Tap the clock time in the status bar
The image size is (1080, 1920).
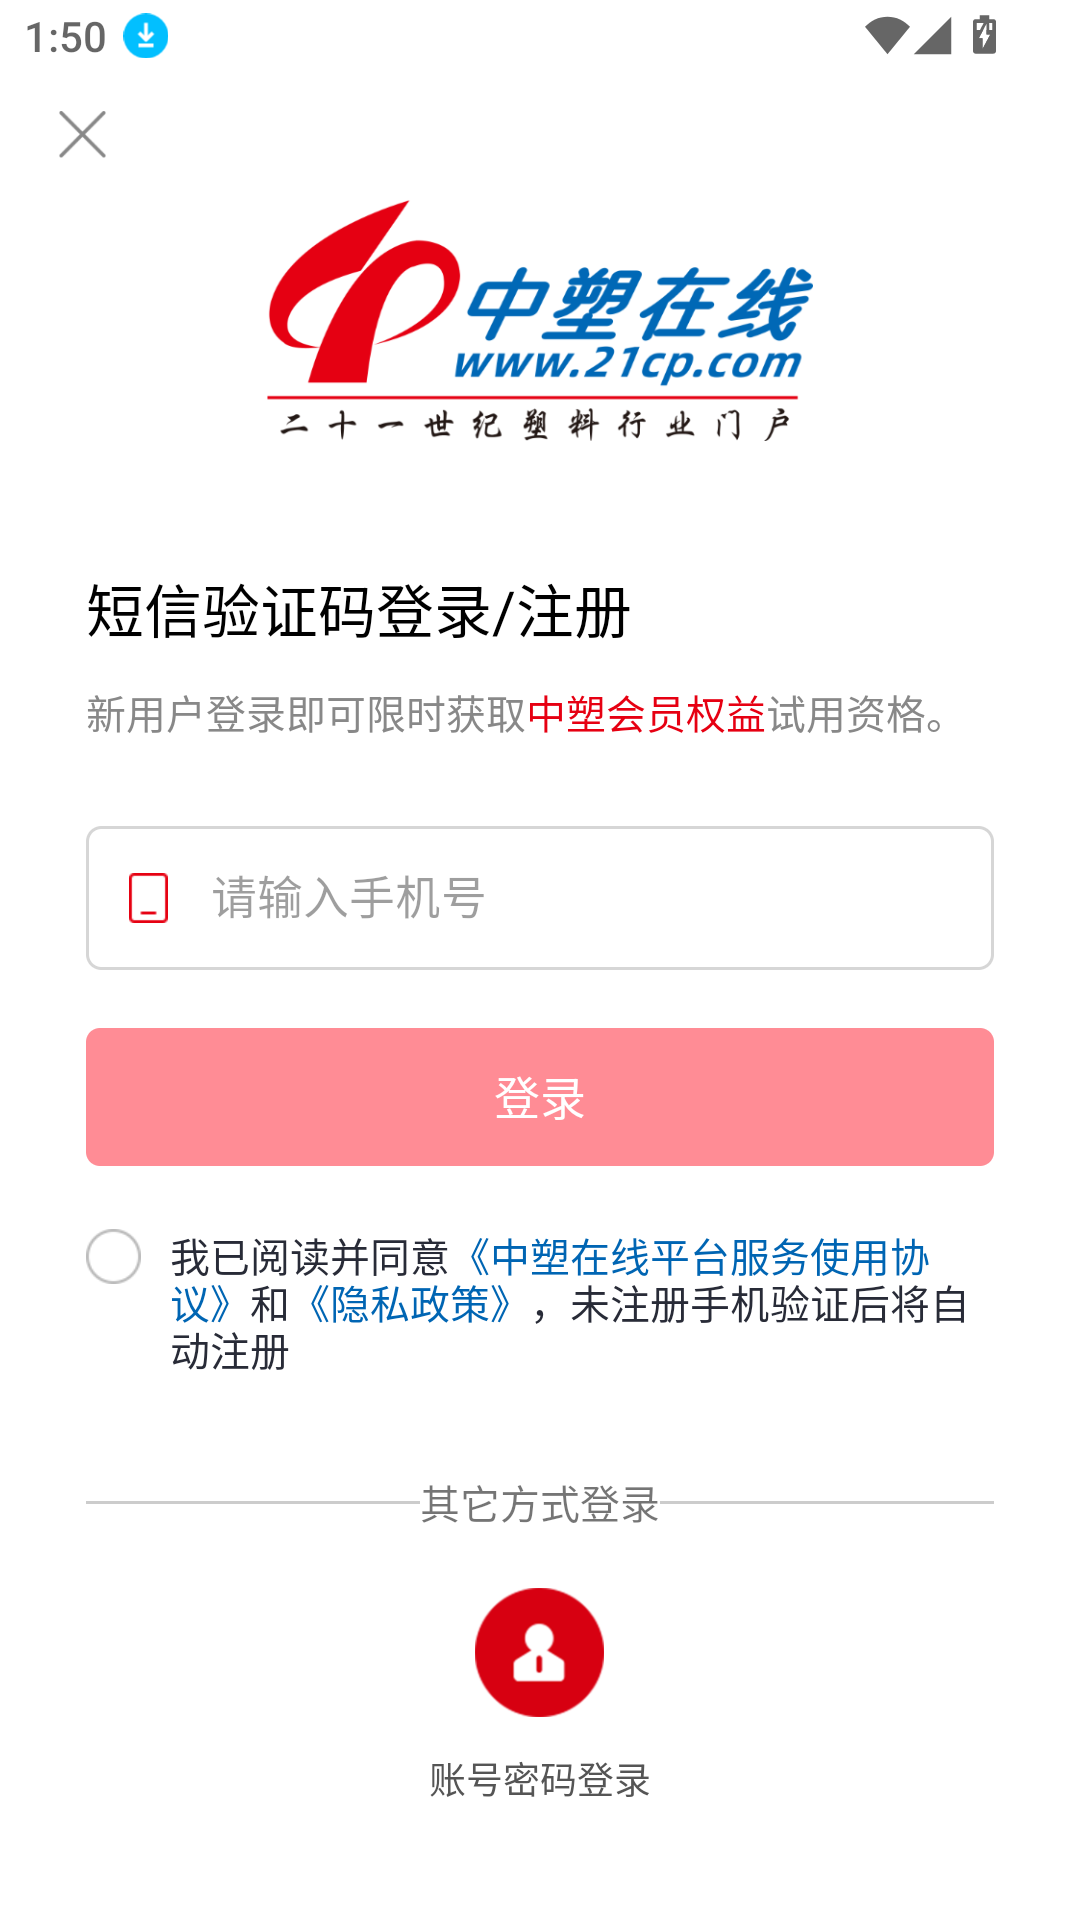coord(65,38)
